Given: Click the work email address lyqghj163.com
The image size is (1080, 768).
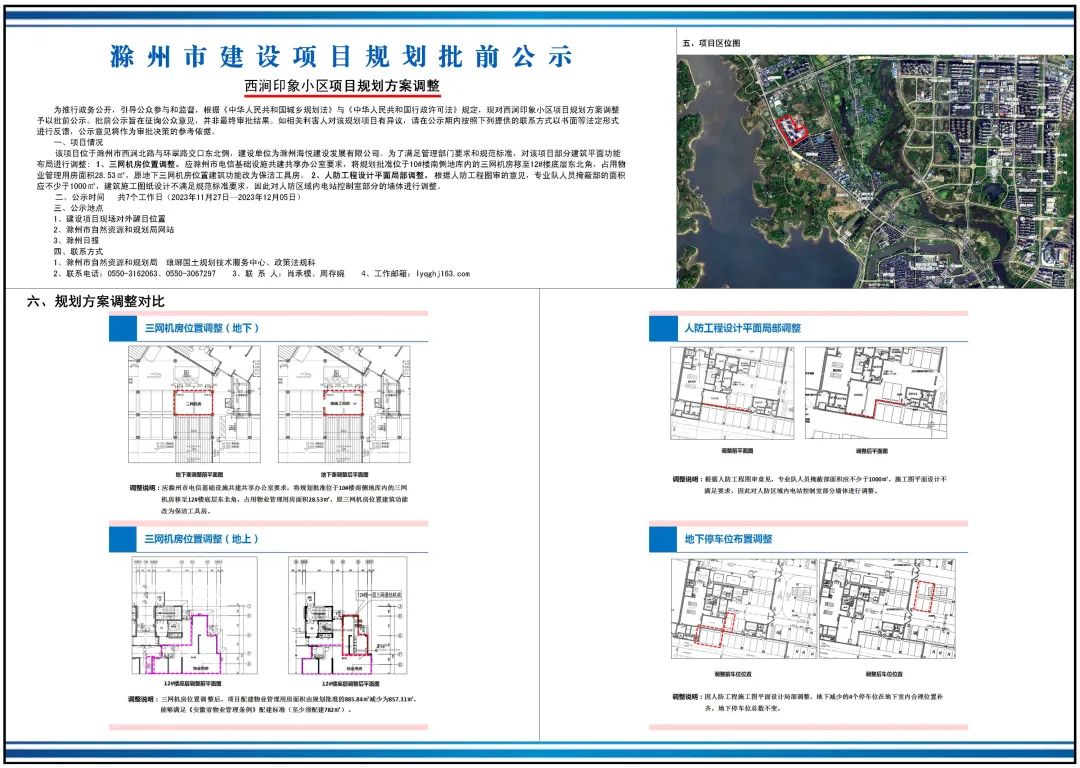Looking at the screenshot, I should [x=444, y=273].
